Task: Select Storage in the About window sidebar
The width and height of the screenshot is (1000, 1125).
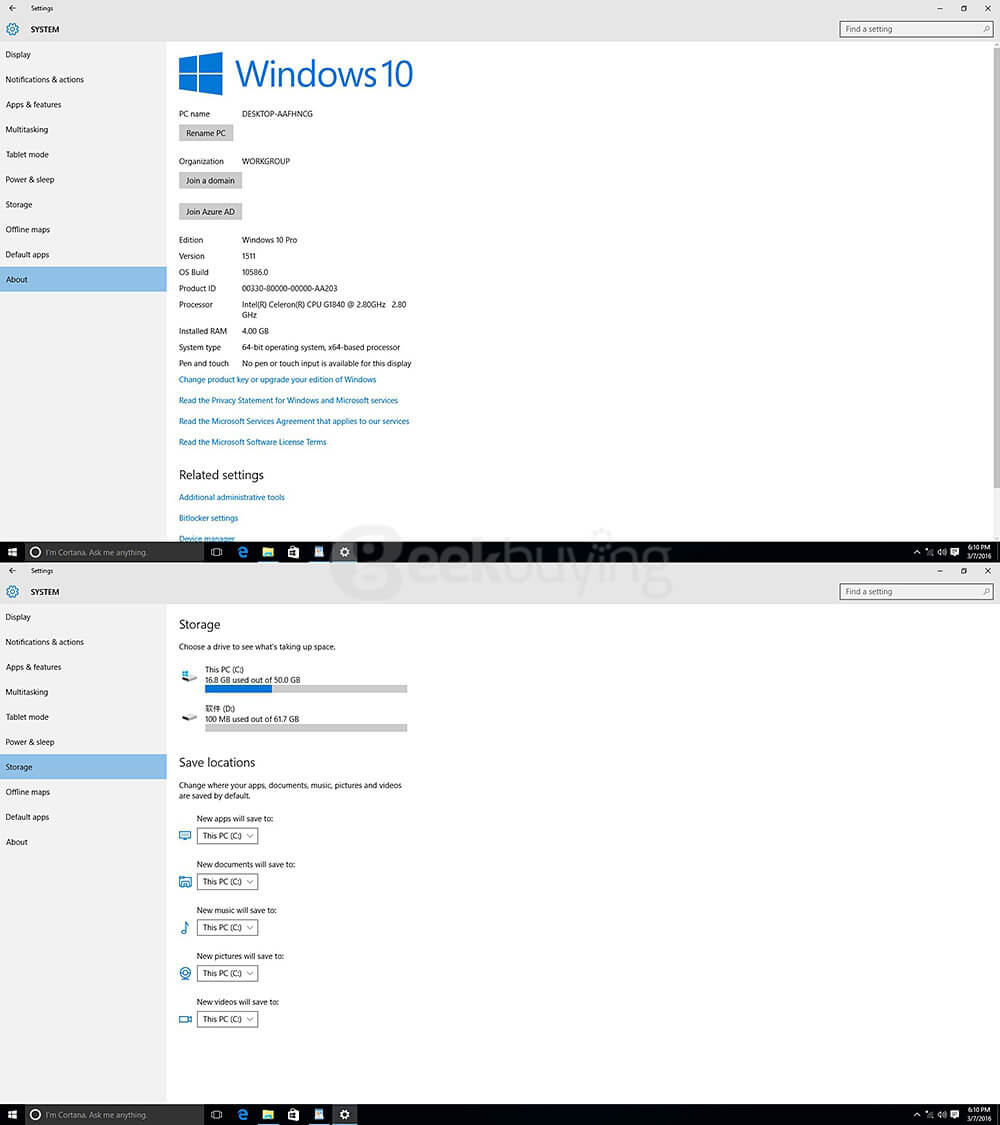Action: tap(83, 204)
